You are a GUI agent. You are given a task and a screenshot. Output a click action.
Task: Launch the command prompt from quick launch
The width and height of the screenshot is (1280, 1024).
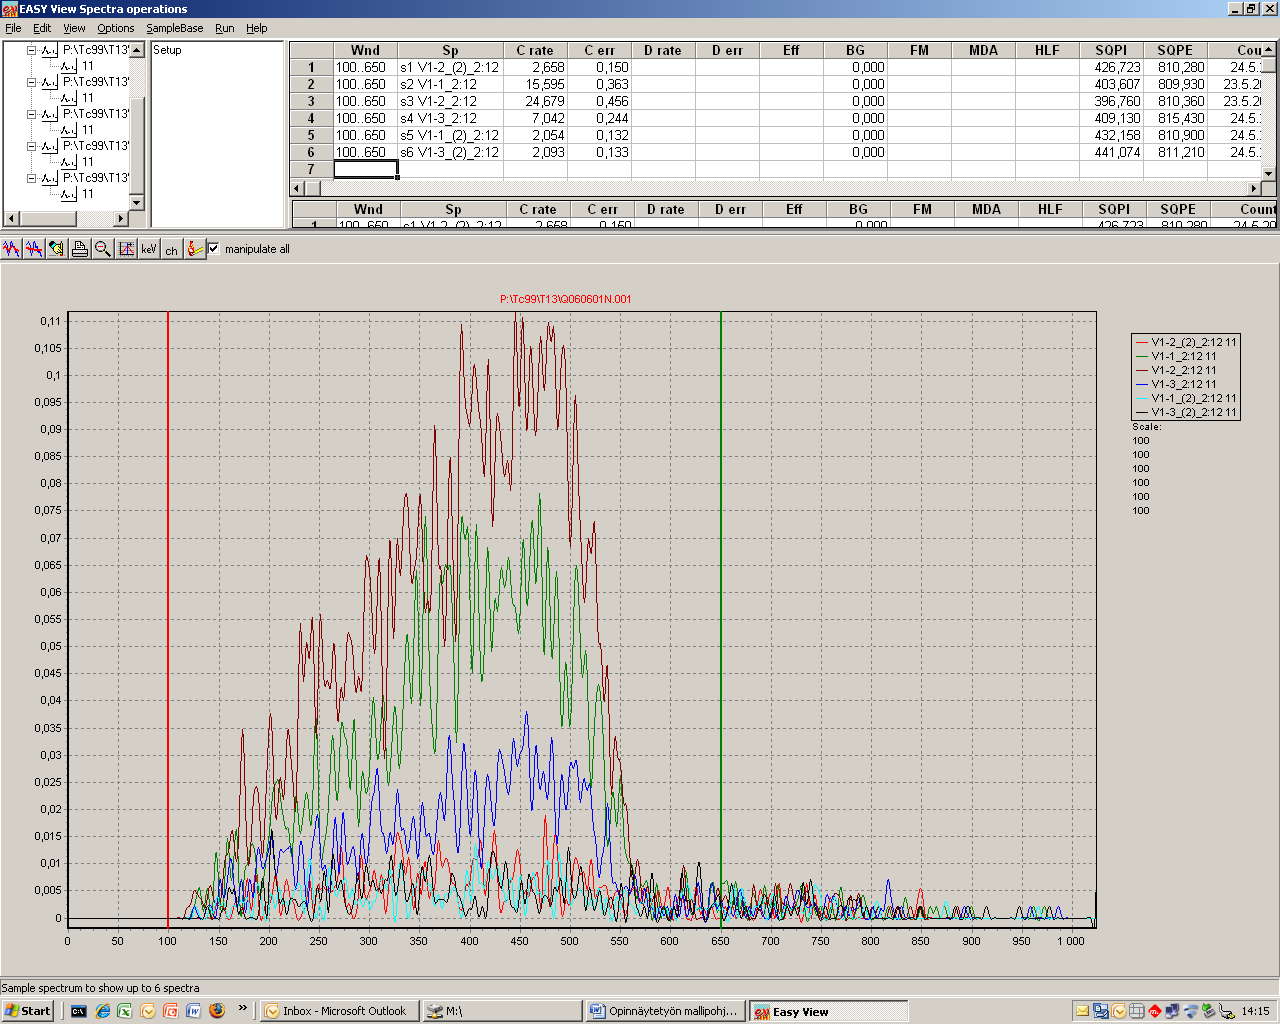click(x=79, y=1011)
